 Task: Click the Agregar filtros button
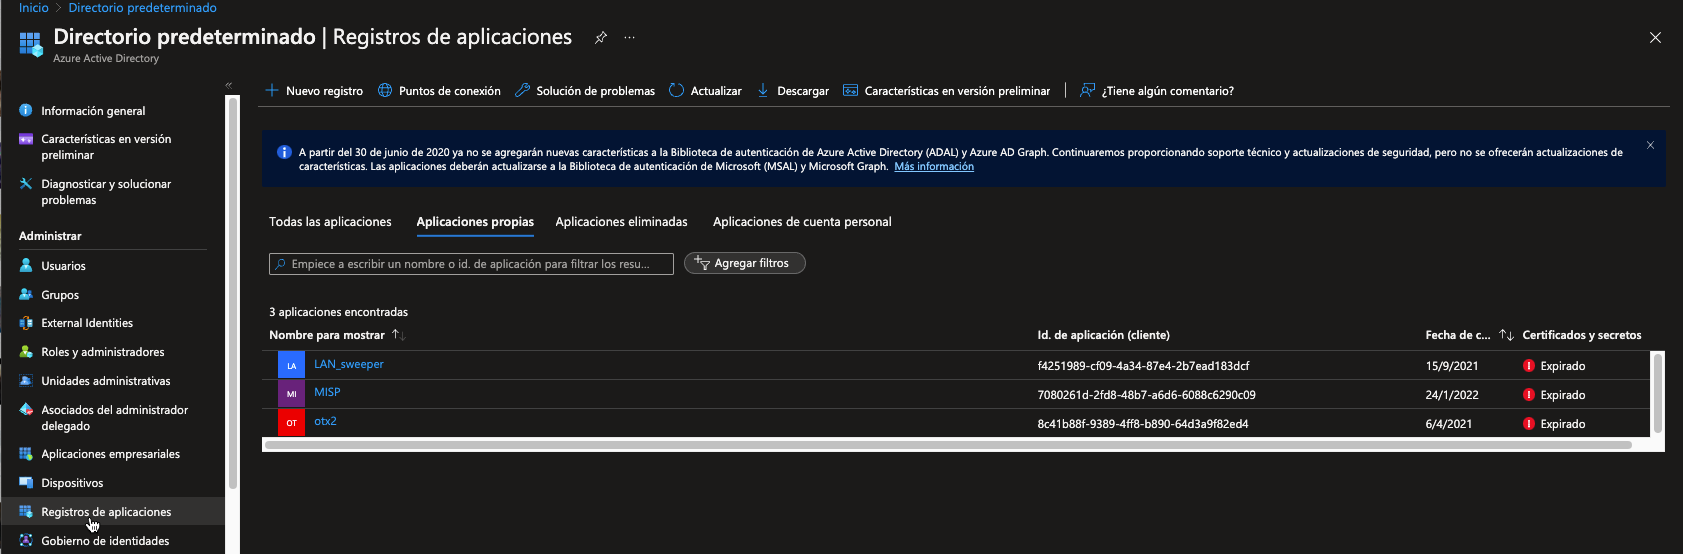tap(745, 263)
